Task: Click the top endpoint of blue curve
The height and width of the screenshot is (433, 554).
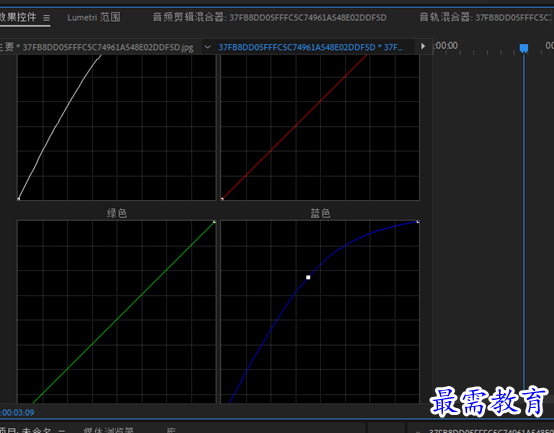Action: pos(418,221)
